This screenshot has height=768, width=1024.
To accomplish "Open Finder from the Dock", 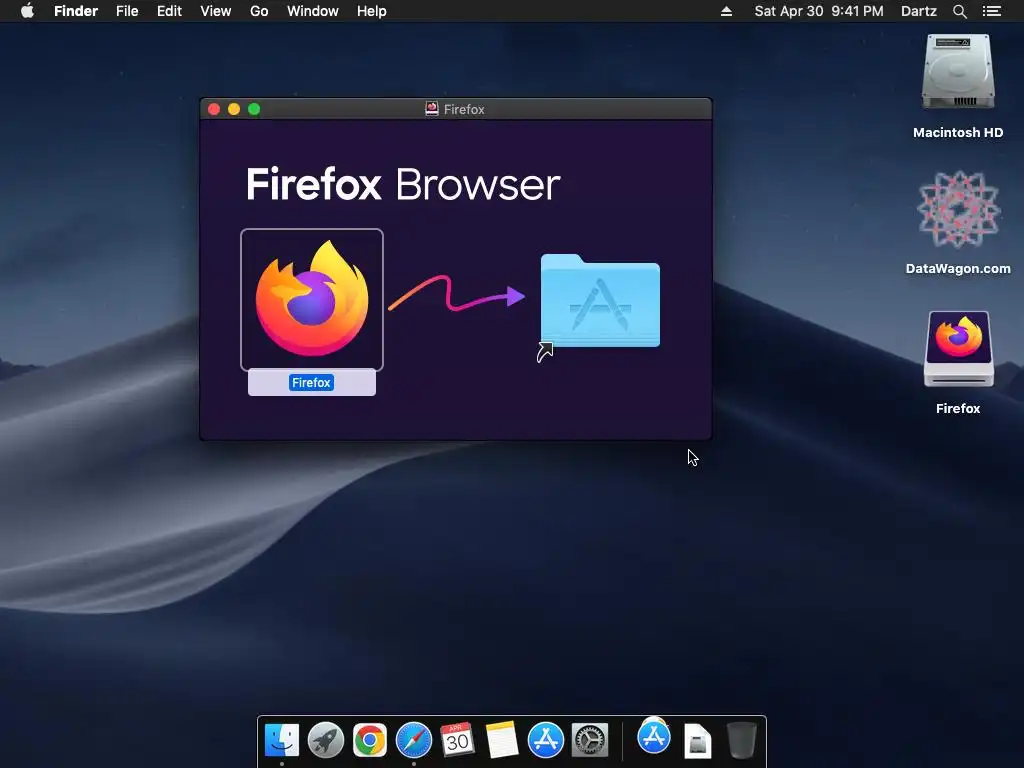I will click(x=282, y=740).
